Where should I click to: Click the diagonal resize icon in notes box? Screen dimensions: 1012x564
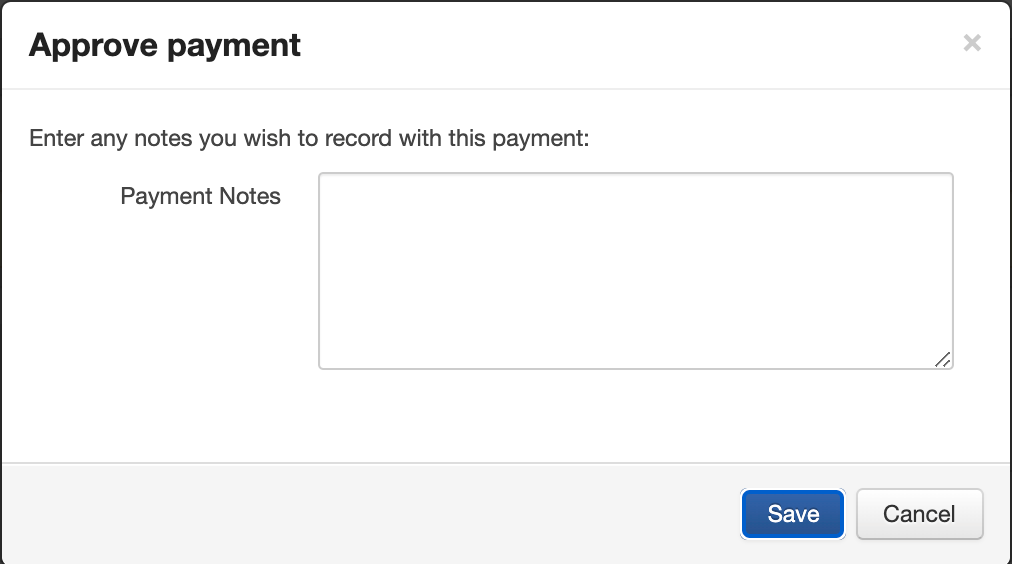942,360
